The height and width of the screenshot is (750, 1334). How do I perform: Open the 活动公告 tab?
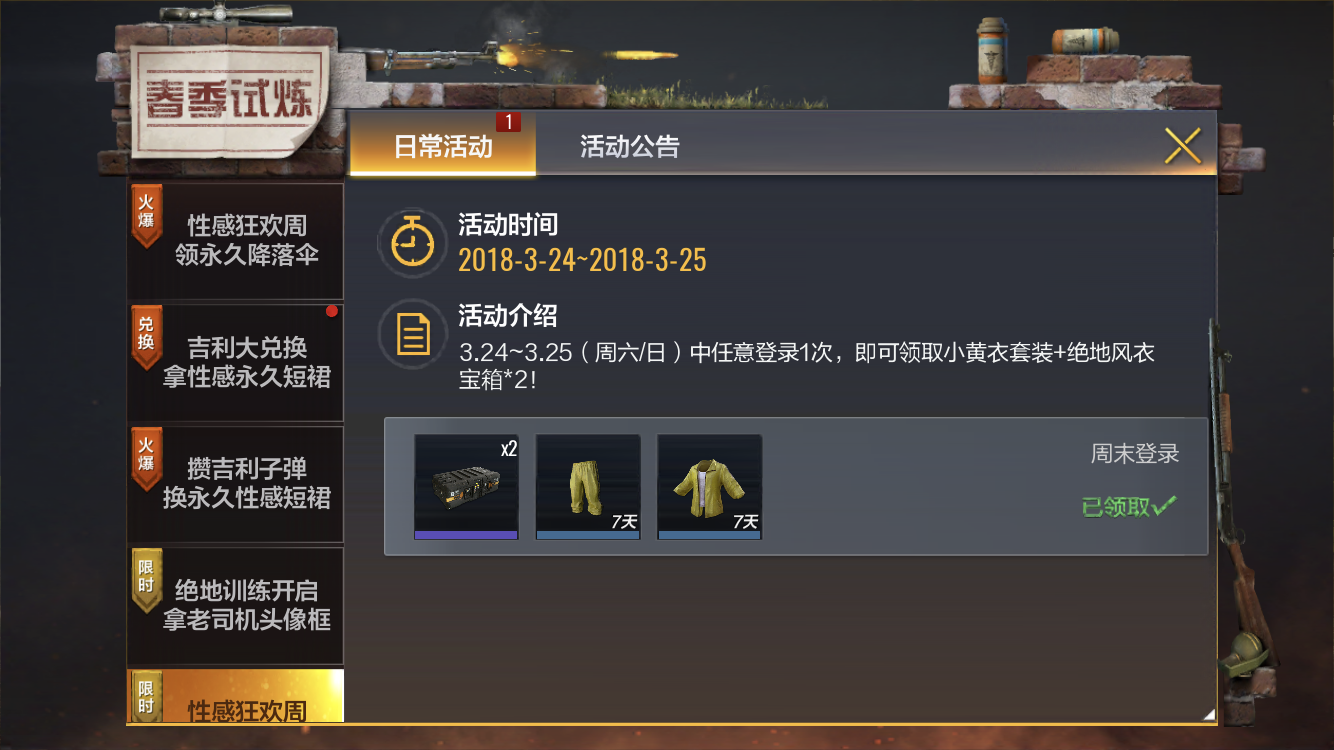(x=630, y=146)
